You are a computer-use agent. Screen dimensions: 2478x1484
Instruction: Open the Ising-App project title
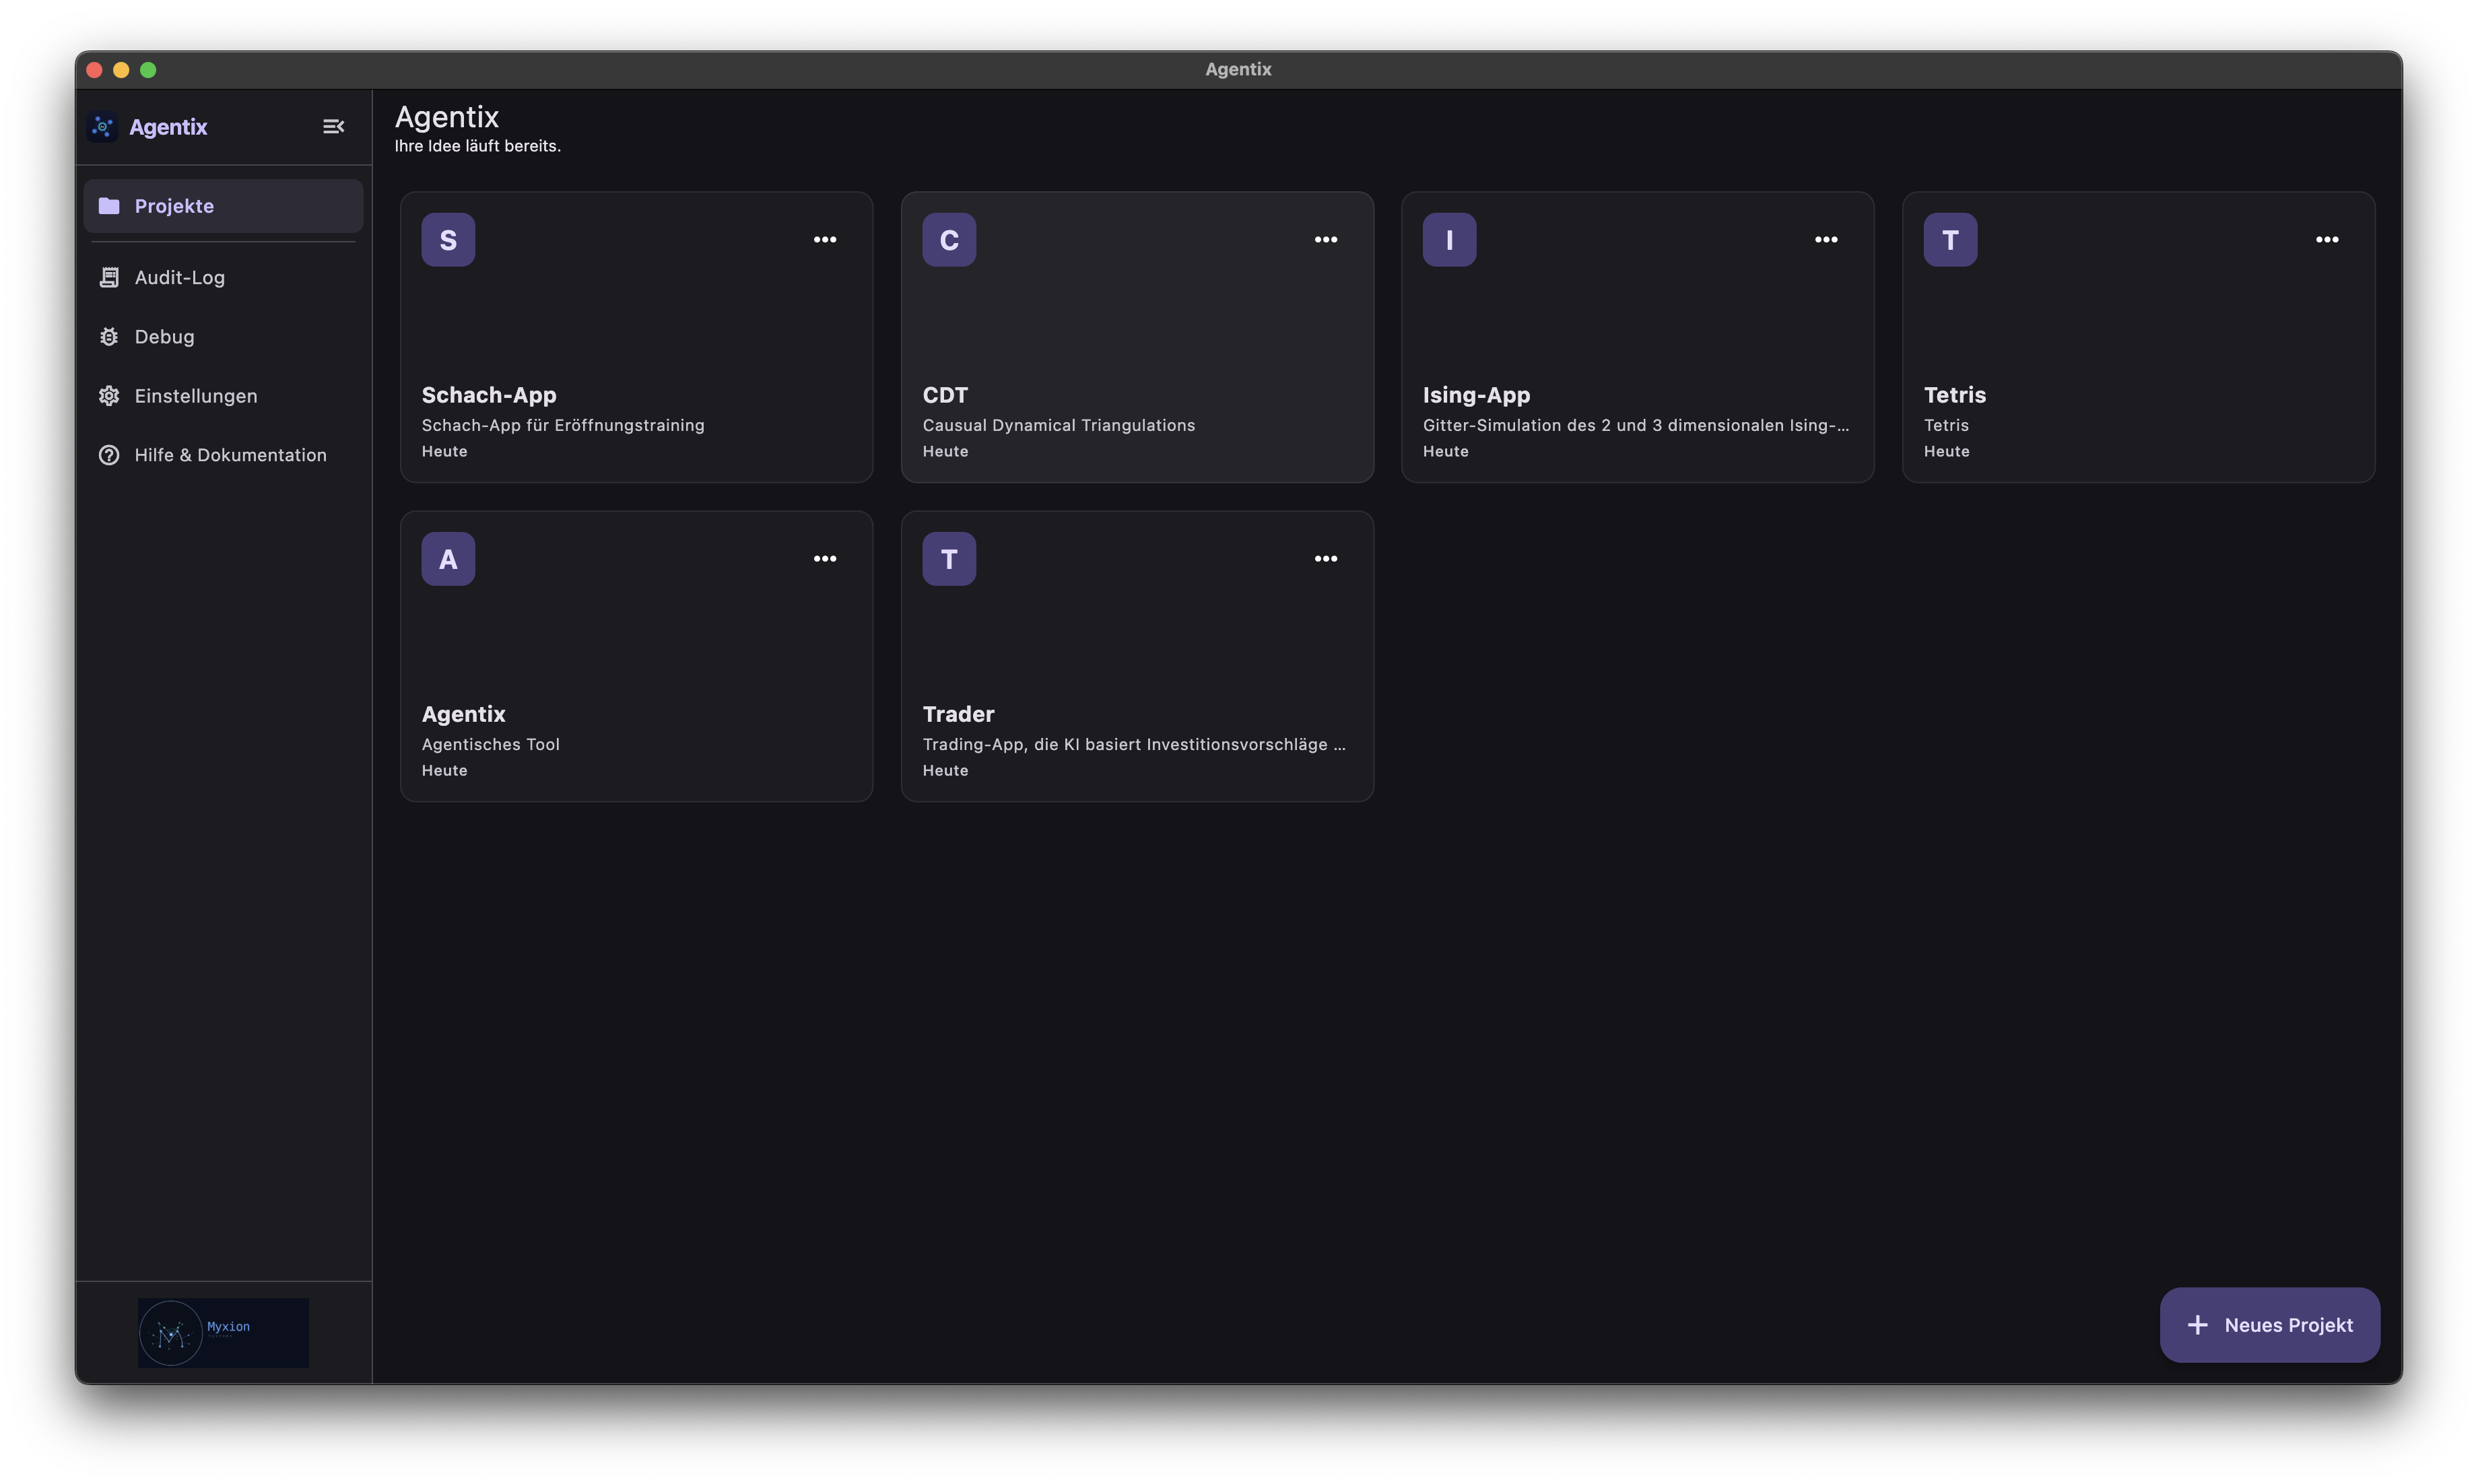click(1476, 395)
